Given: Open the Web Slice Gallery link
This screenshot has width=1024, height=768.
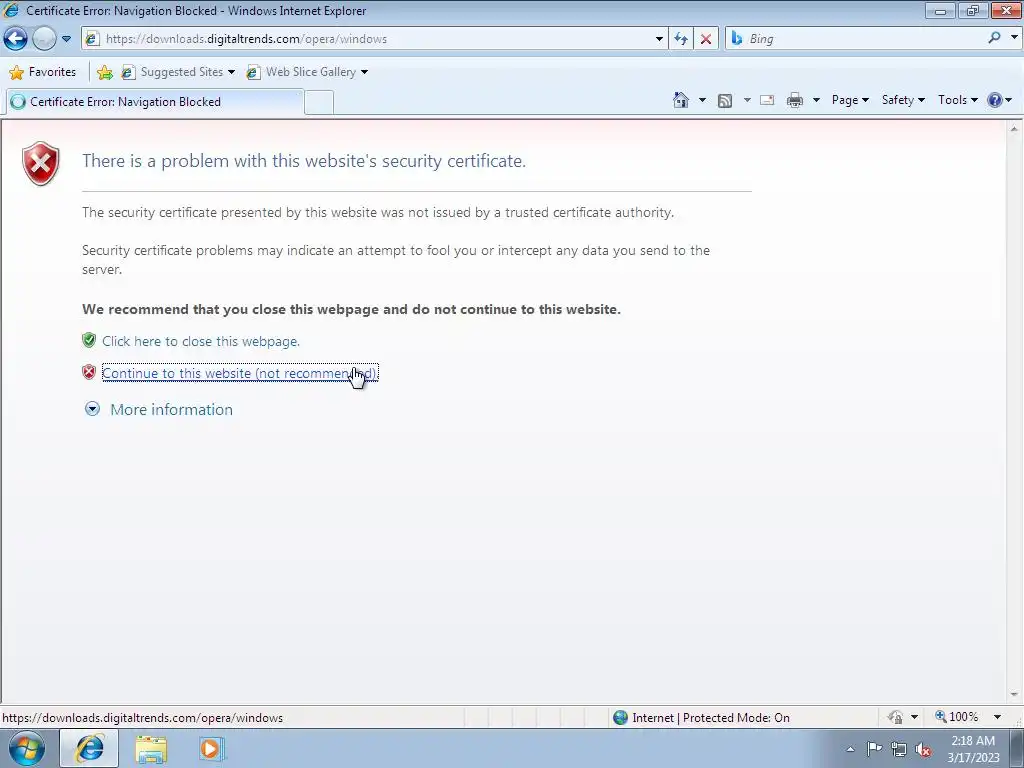Looking at the screenshot, I should coord(306,72).
